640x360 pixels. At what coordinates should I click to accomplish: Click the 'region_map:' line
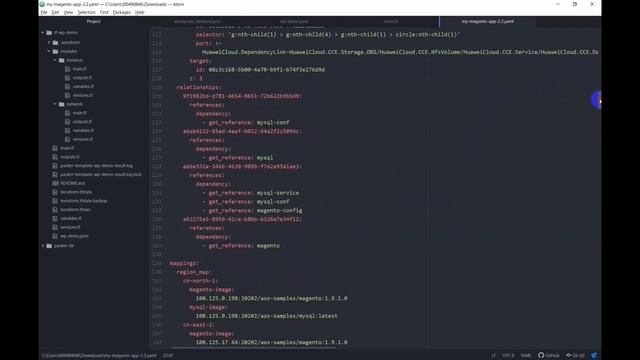tap(194, 272)
